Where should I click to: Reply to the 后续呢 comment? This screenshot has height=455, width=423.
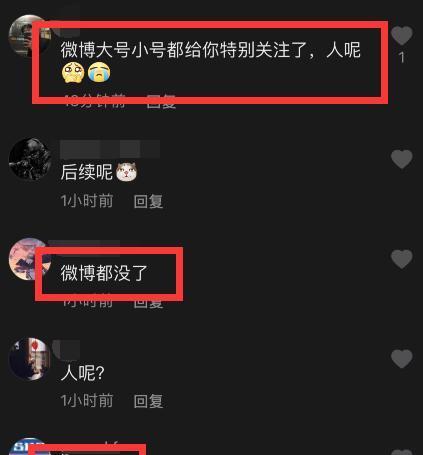pos(148,201)
